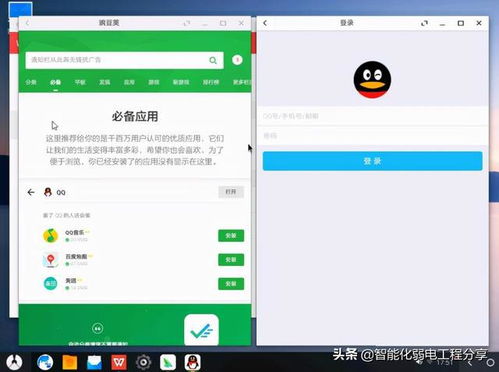The height and width of the screenshot is (372, 499).
Task: Focus the Wandoujia search input field
Action: tap(124, 60)
